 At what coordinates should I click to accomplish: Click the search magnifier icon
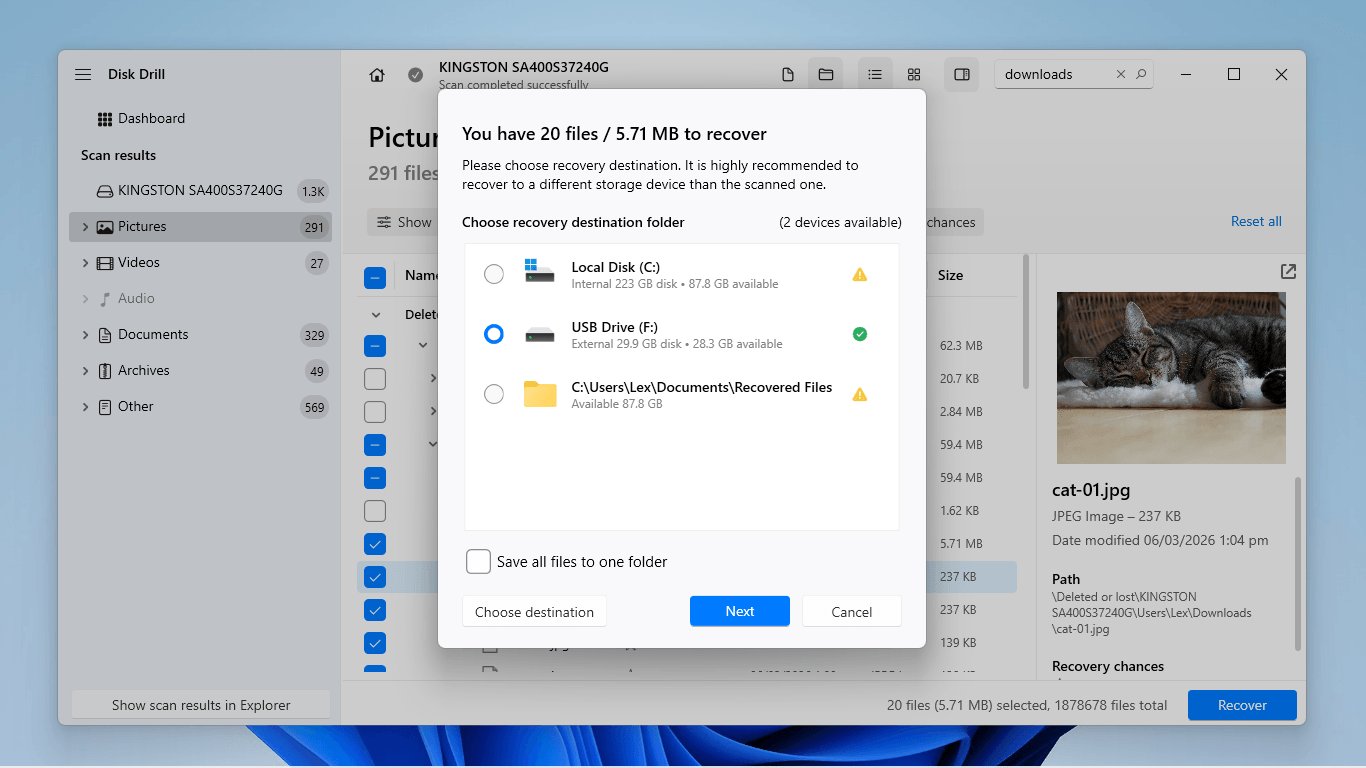pos(1141,75)
